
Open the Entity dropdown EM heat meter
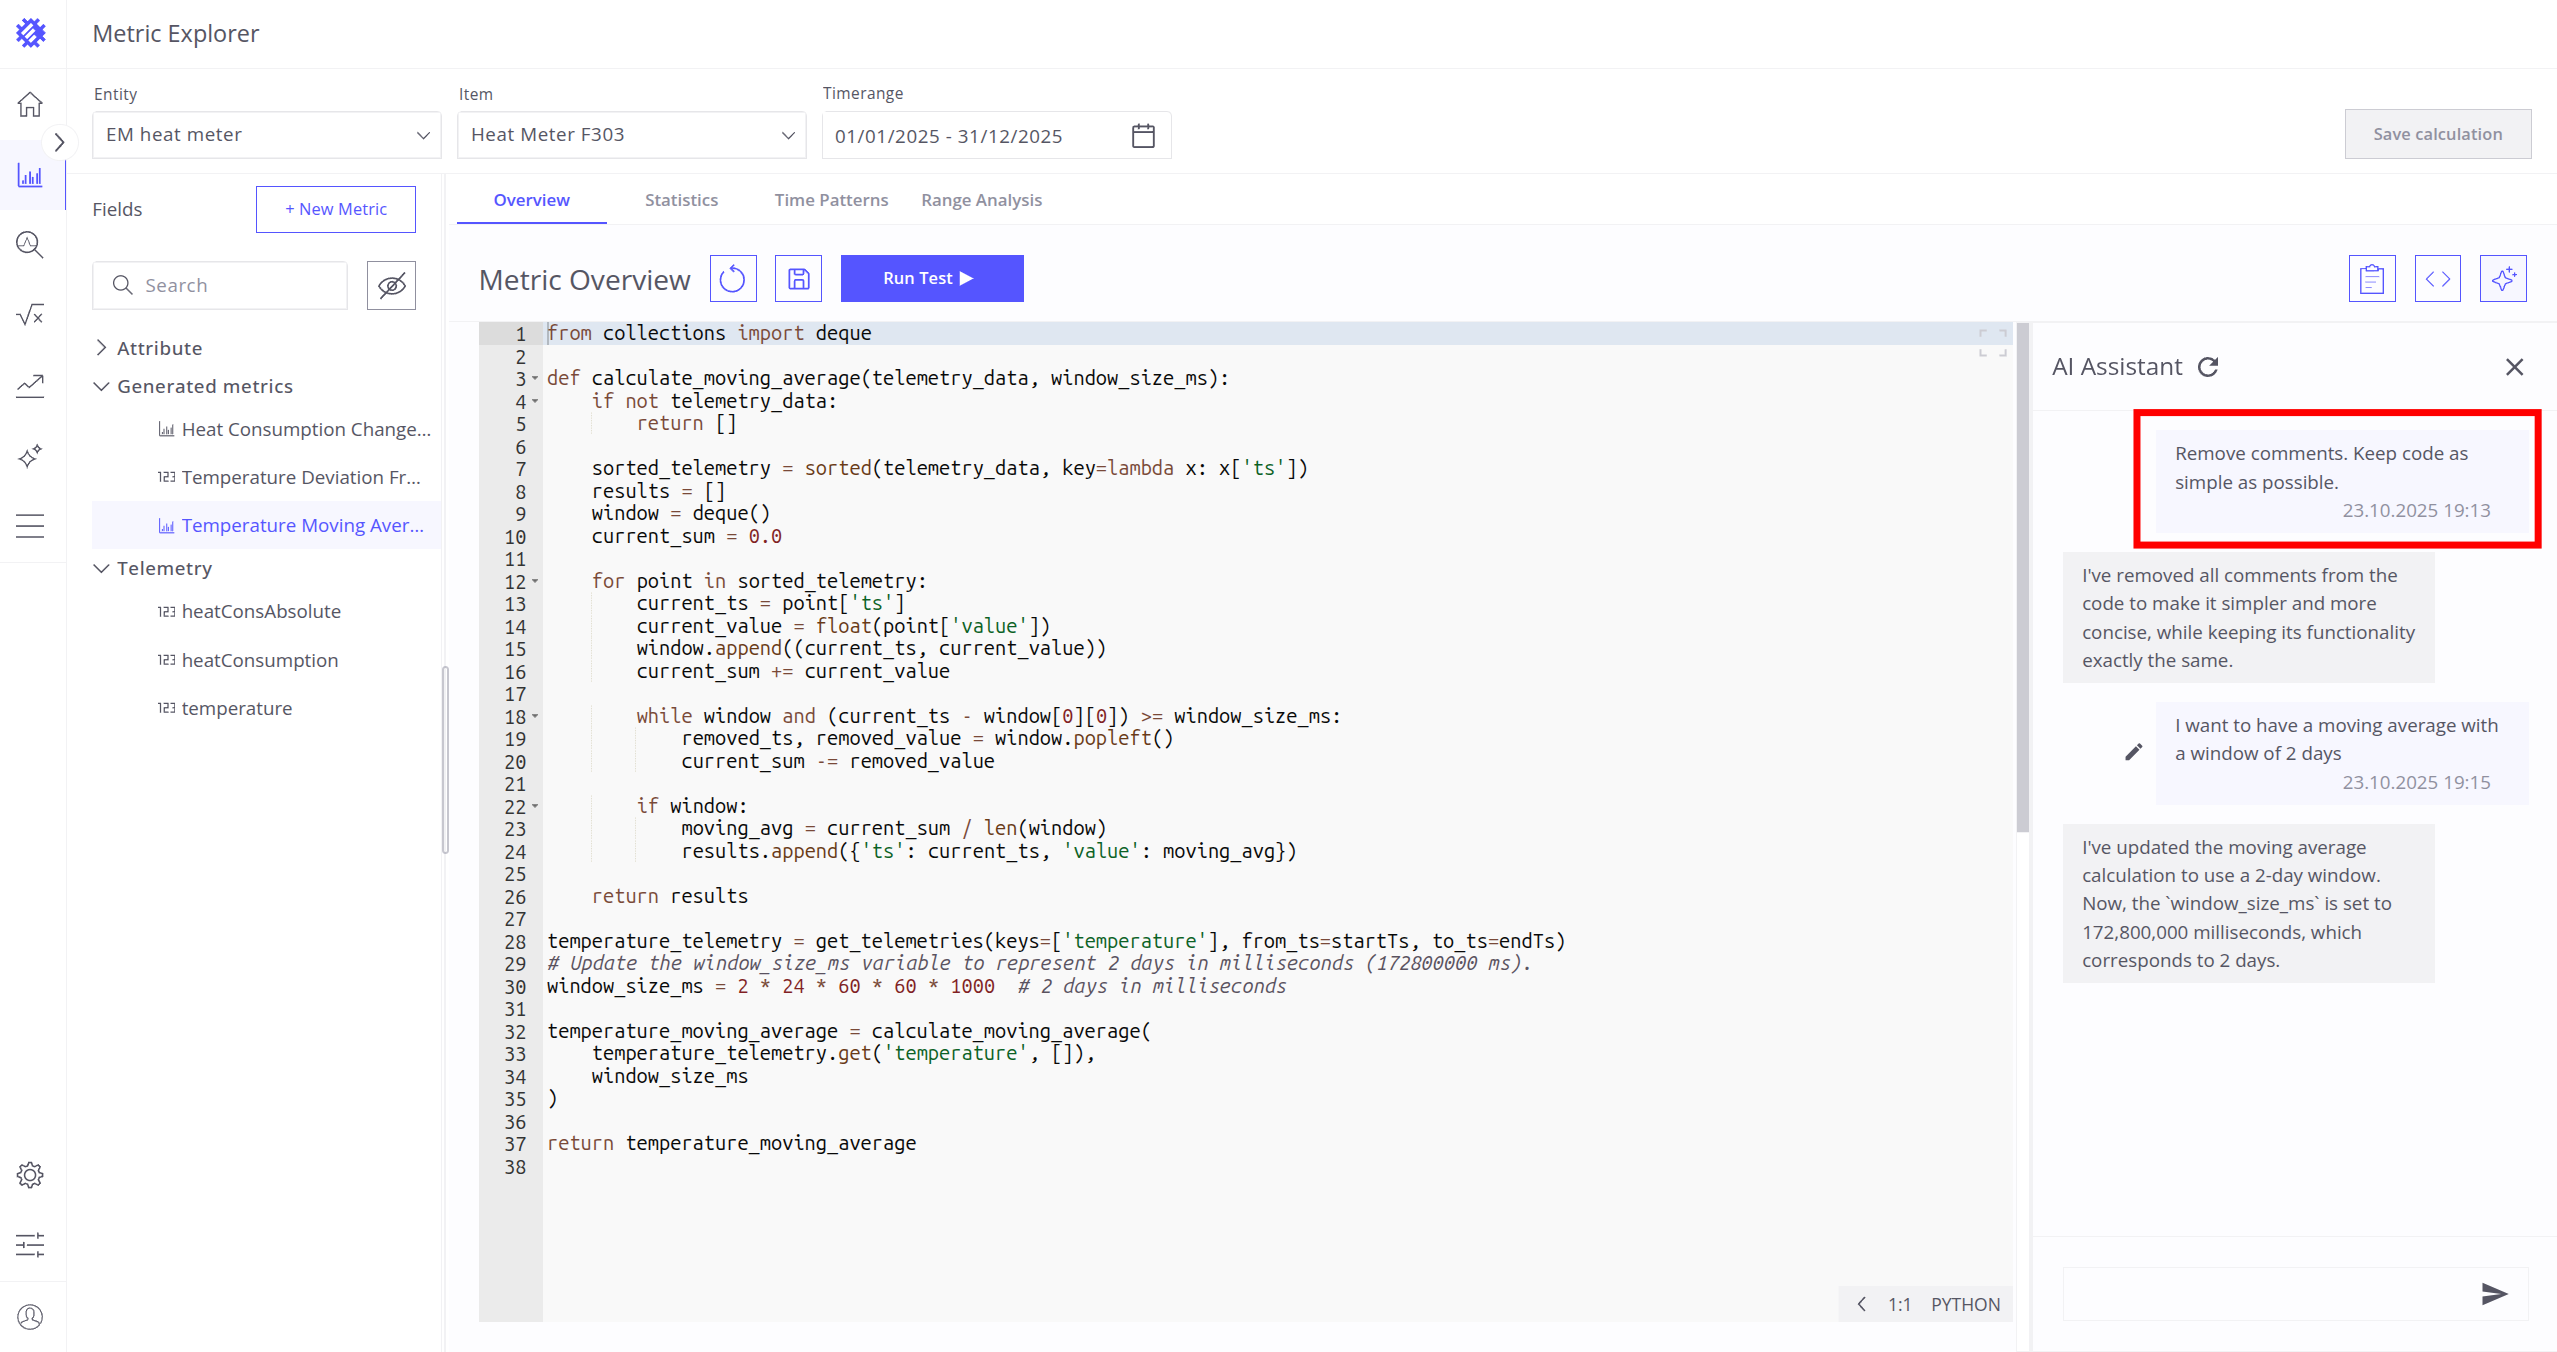pos(266,135)
